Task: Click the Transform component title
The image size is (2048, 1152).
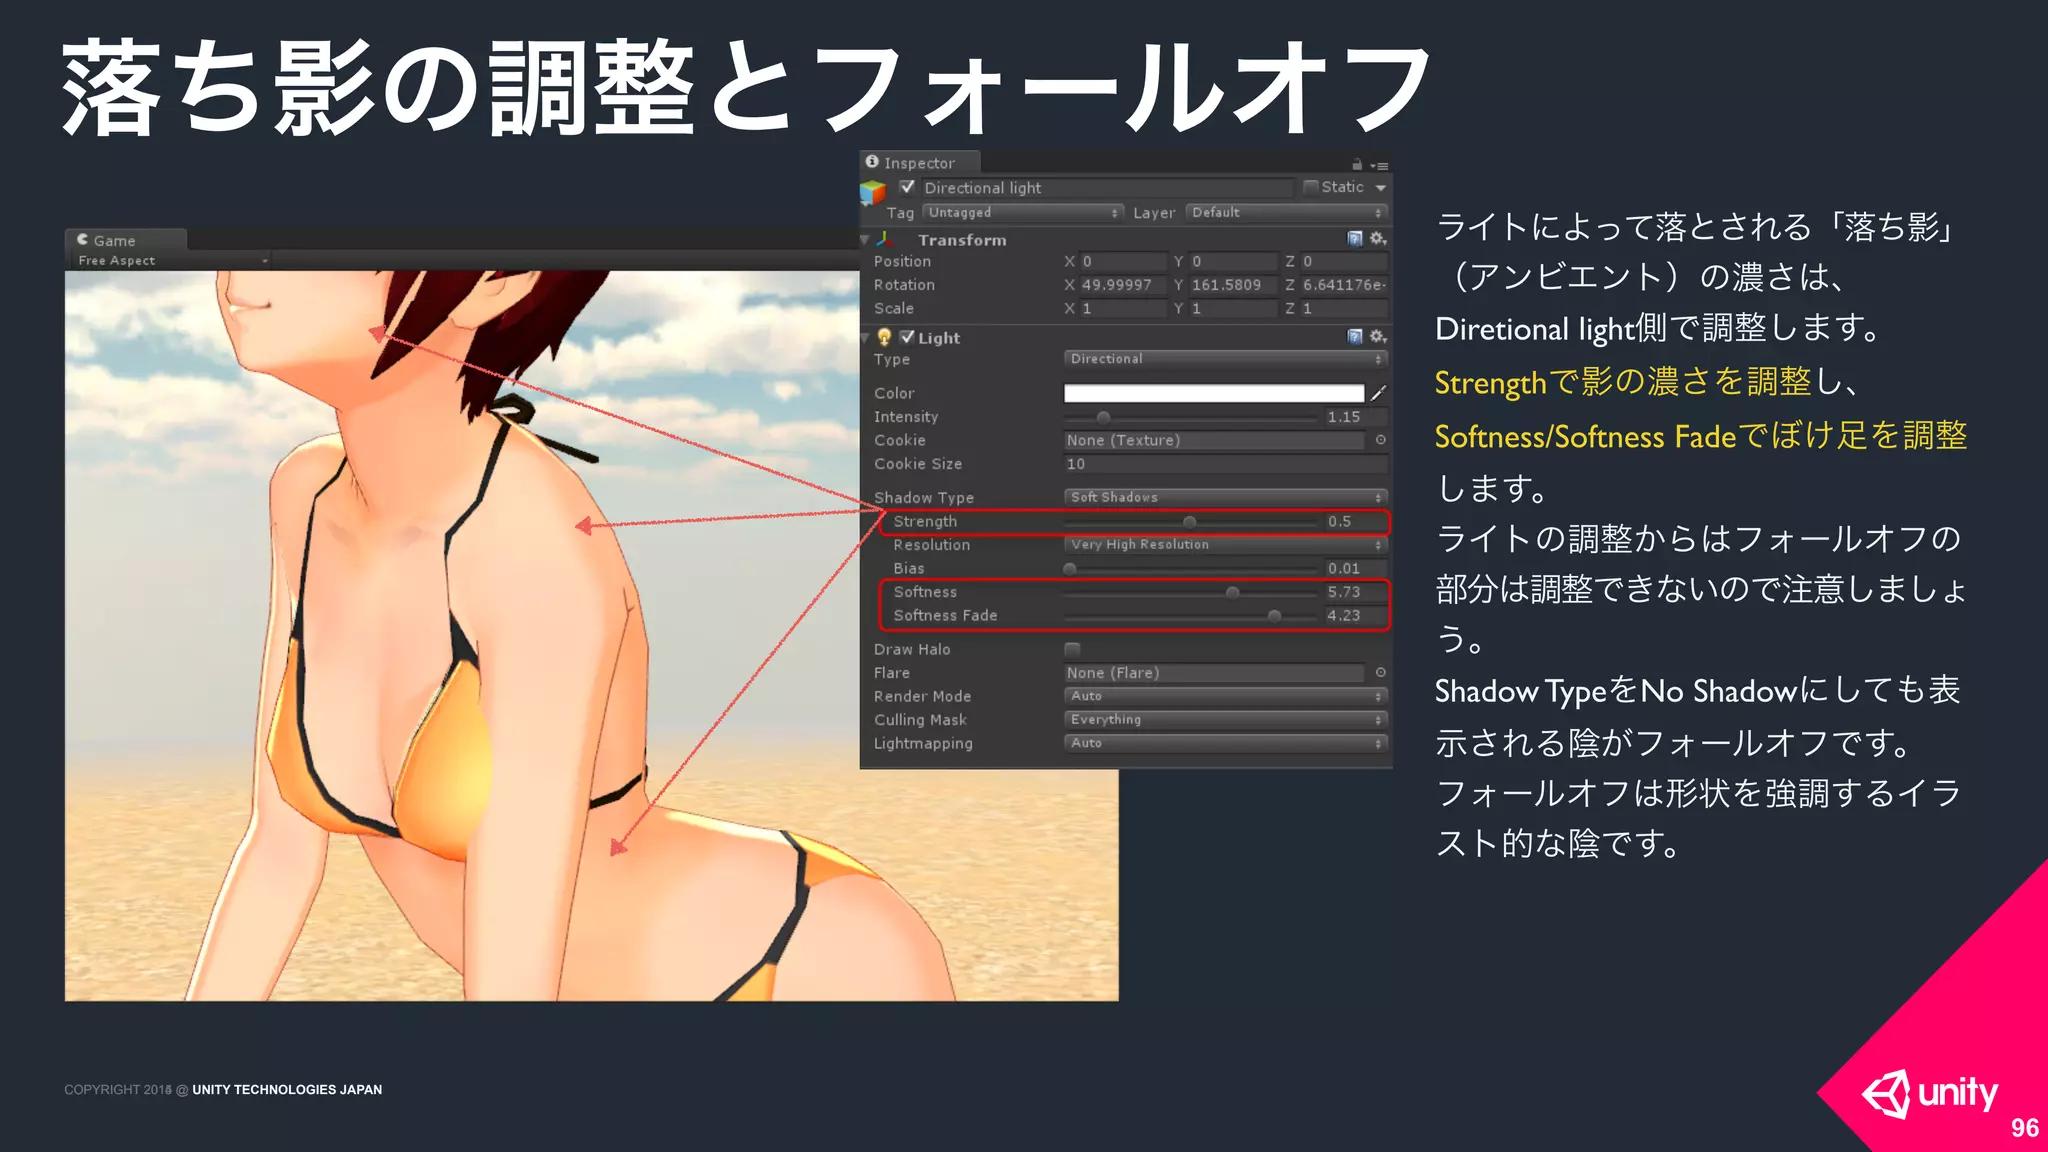Action: pos(962,240)
